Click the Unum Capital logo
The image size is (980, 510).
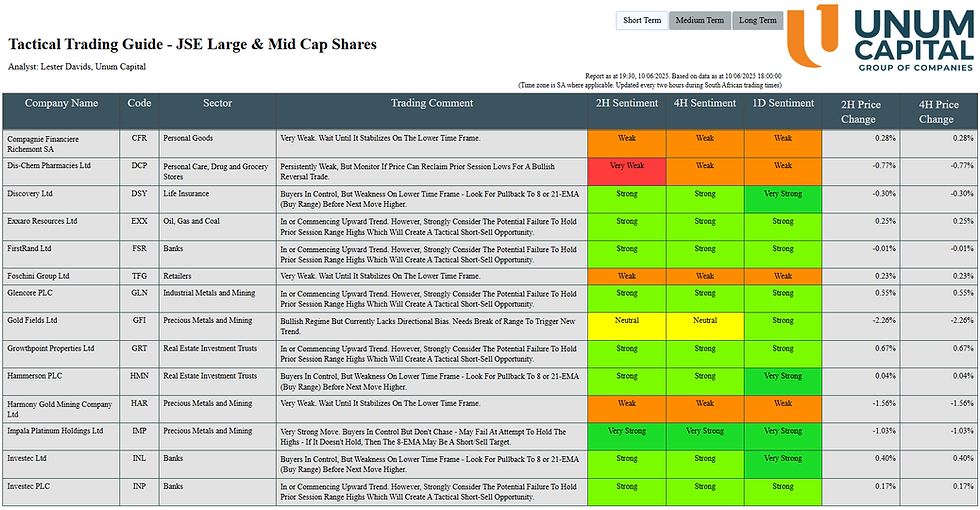click(880, 38)
